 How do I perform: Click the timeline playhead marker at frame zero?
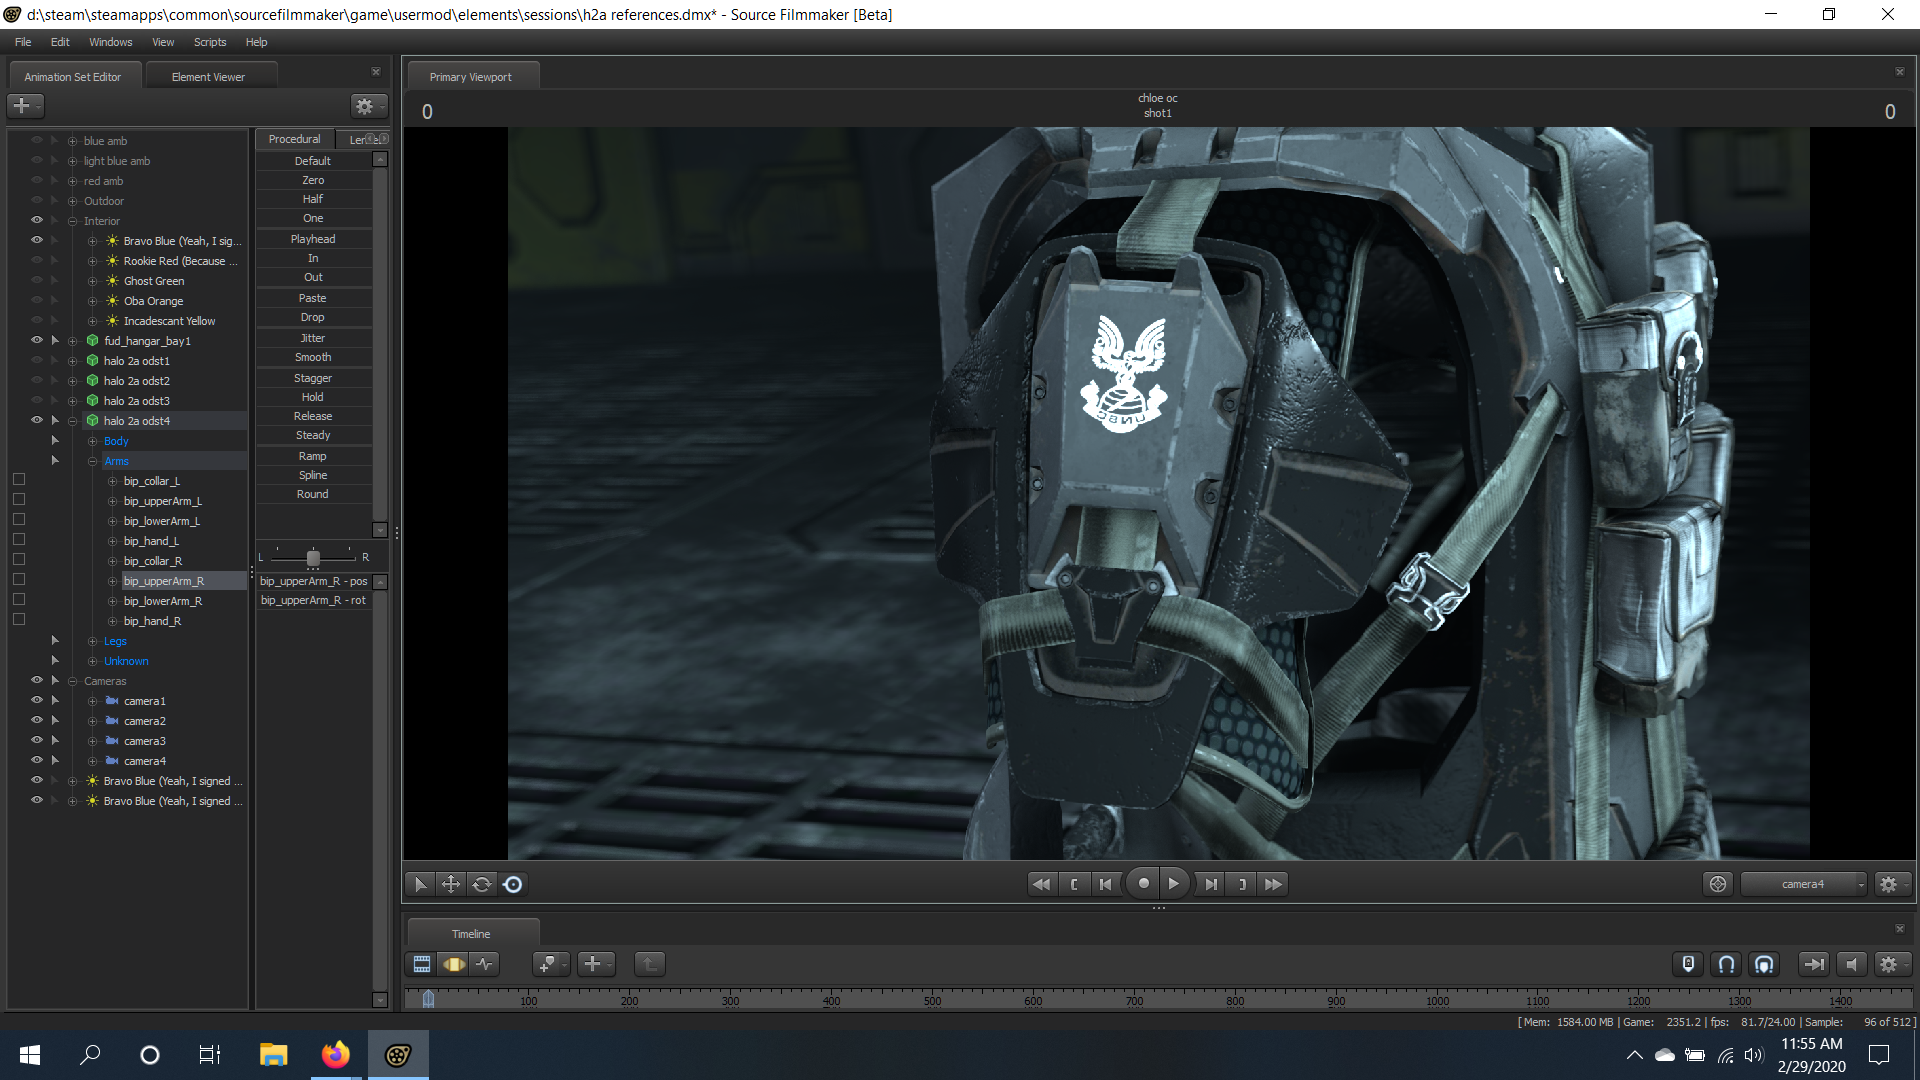428,998
